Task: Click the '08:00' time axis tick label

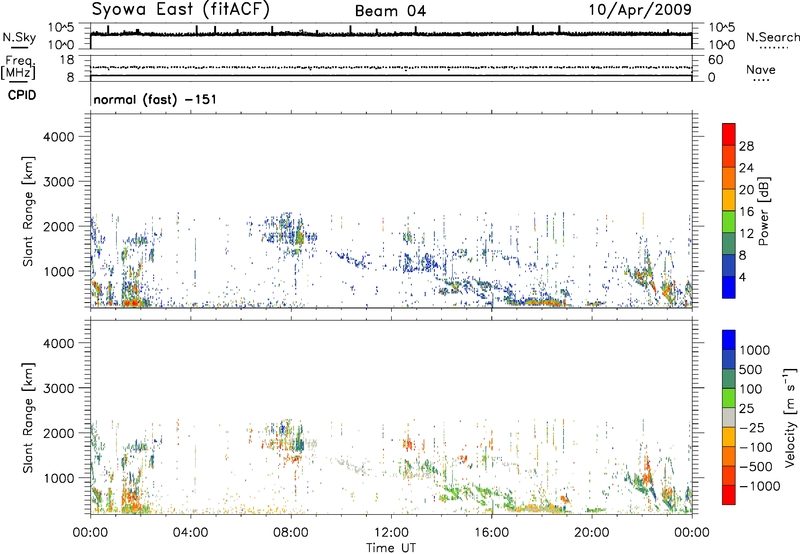Action: point(291,533)
